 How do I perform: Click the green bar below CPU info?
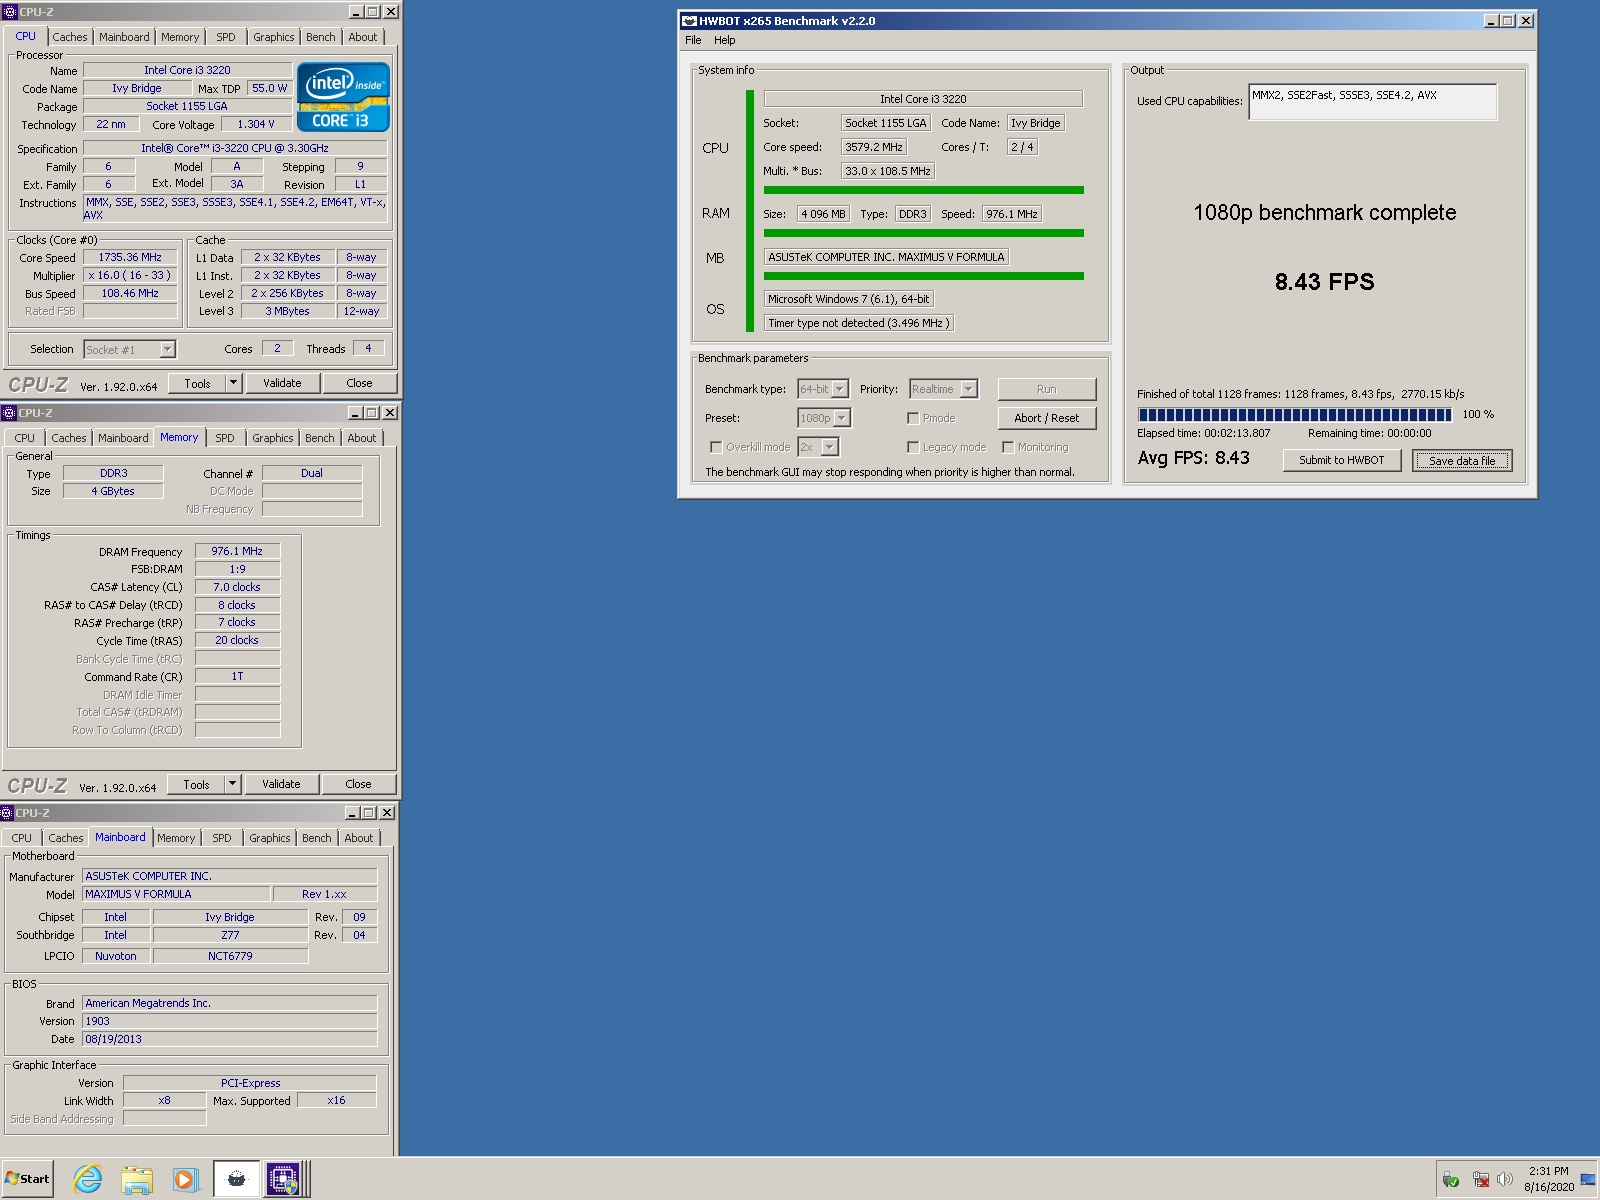click(x=923, y=190)
